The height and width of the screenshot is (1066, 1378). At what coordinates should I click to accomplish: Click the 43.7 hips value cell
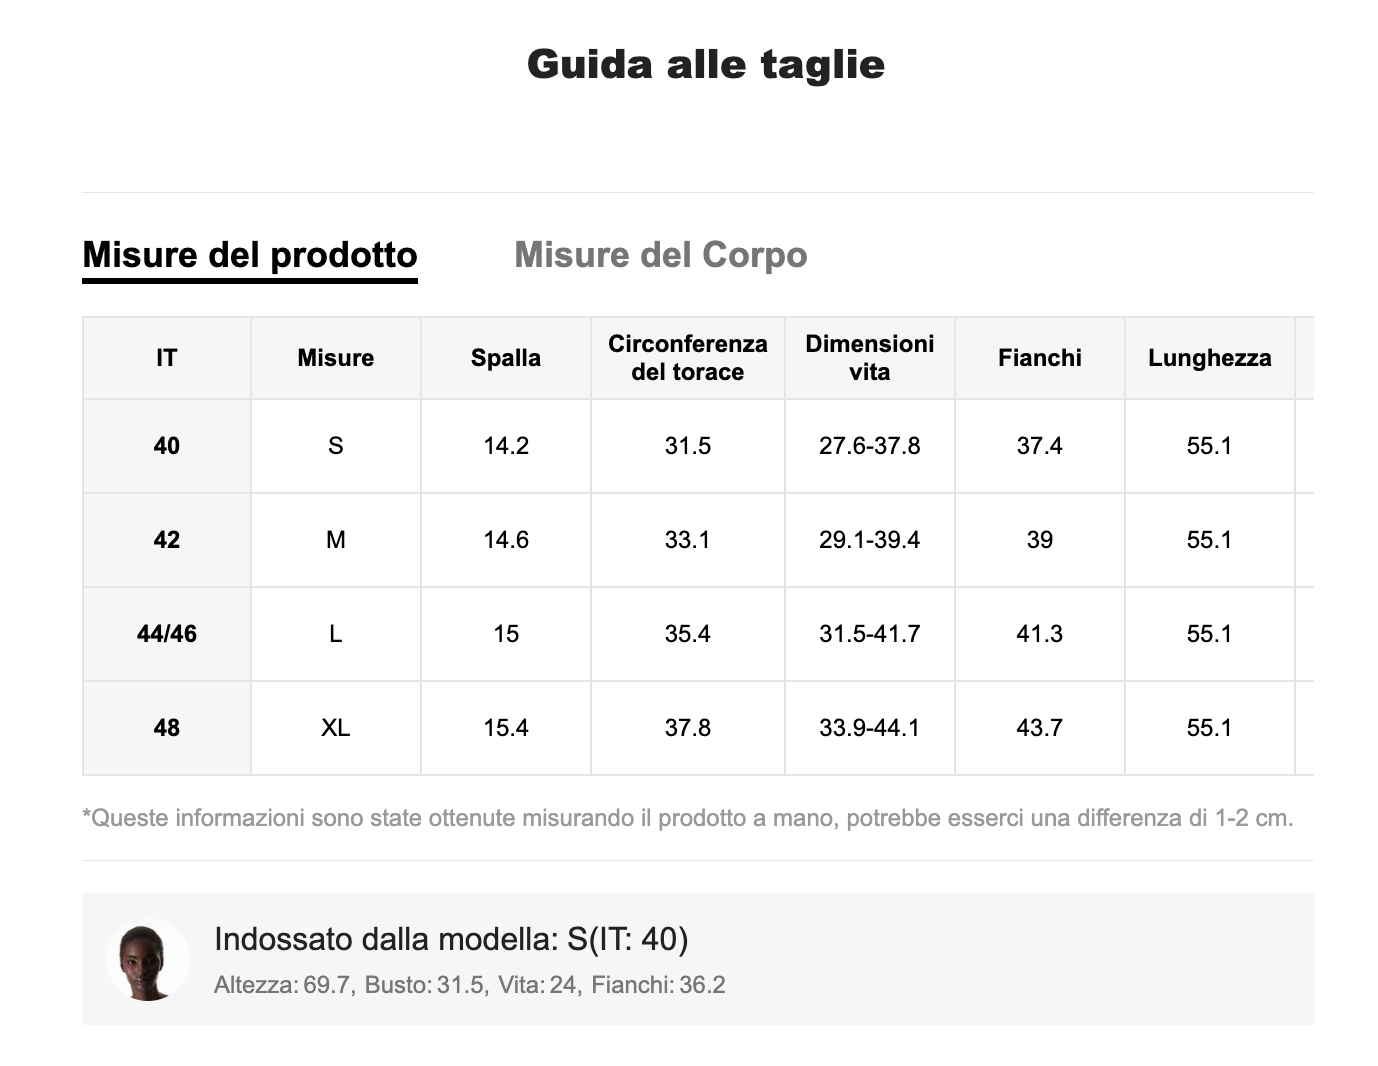coord(1040,728)
